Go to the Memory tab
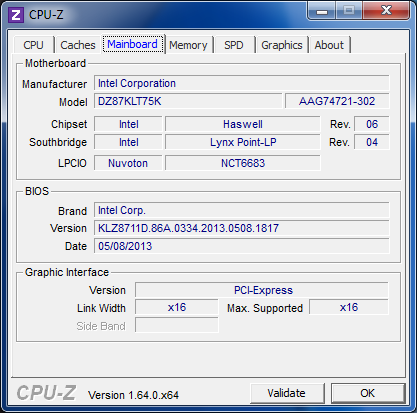 pos(188,45)
